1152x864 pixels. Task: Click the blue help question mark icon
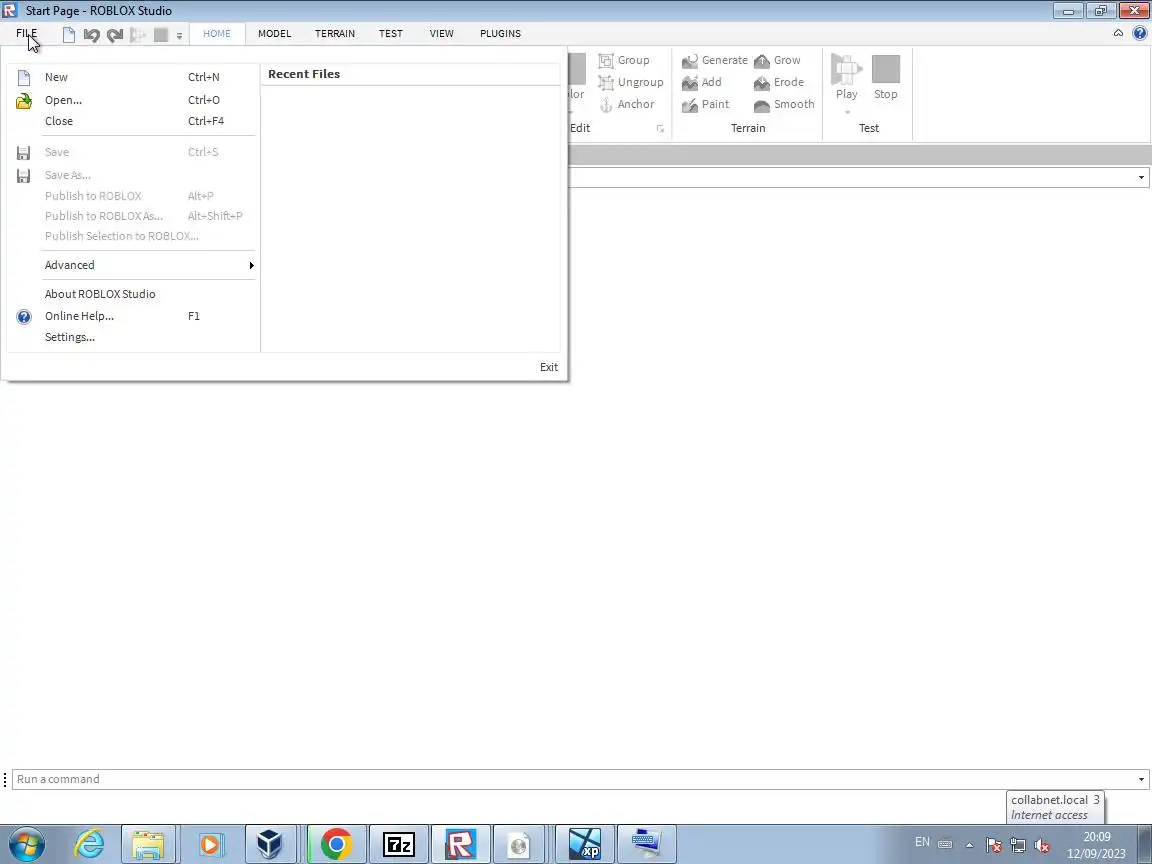[1140, 33]
